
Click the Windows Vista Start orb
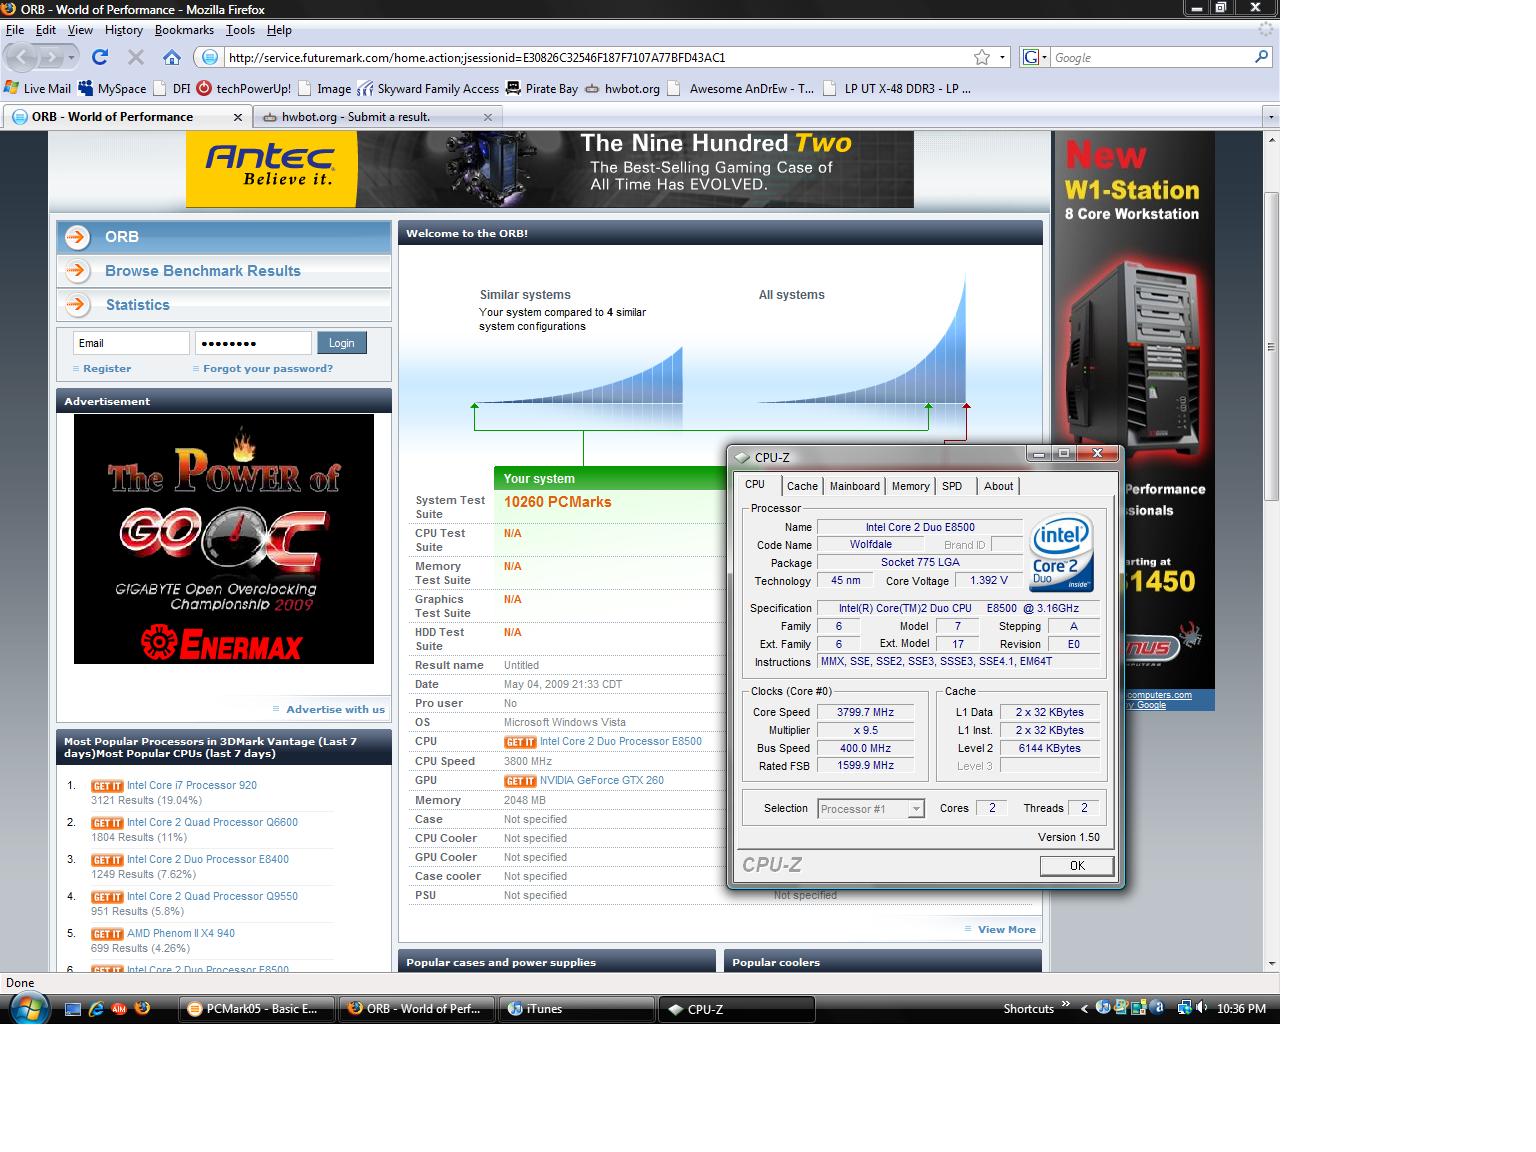tap(27, 1008)
